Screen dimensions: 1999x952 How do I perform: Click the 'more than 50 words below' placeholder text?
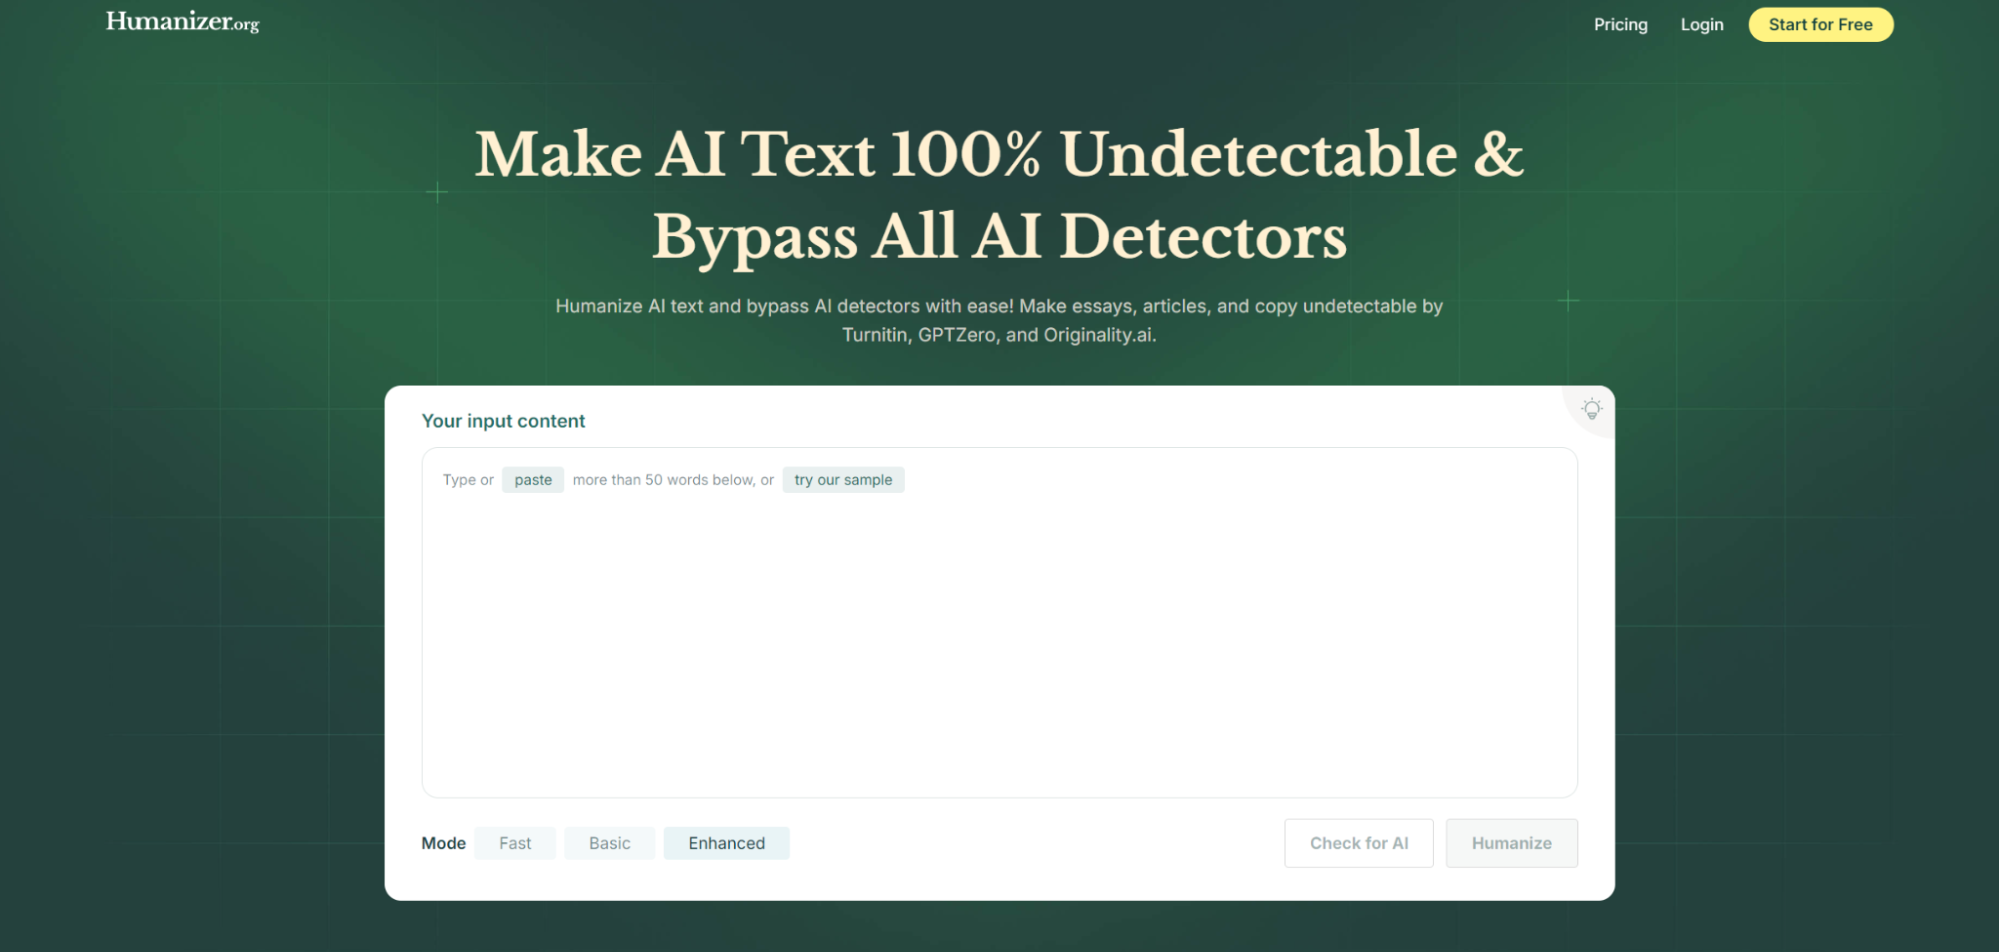point(672,480)
